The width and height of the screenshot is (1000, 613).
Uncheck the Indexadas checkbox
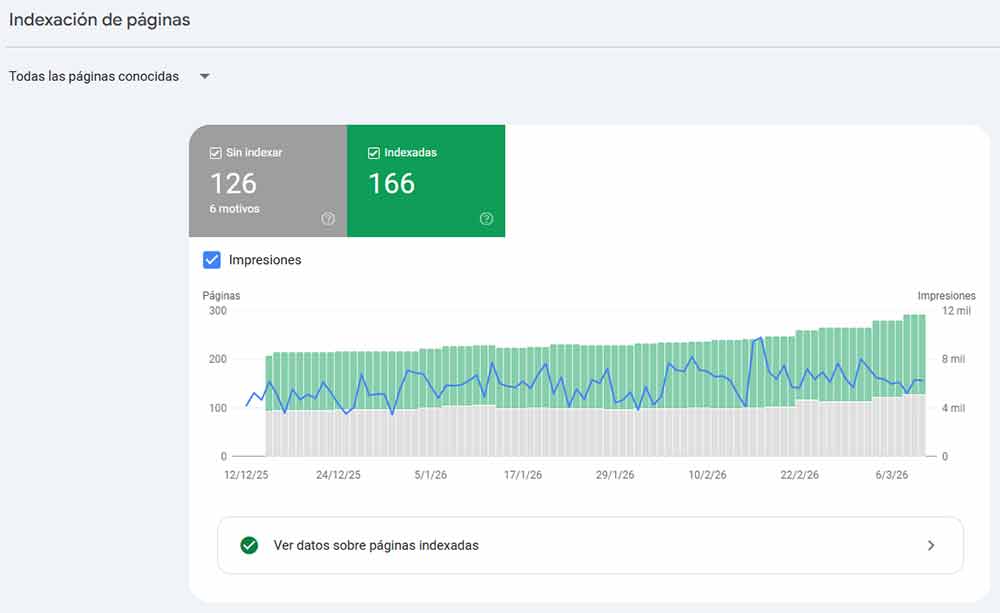click(374, 153)
